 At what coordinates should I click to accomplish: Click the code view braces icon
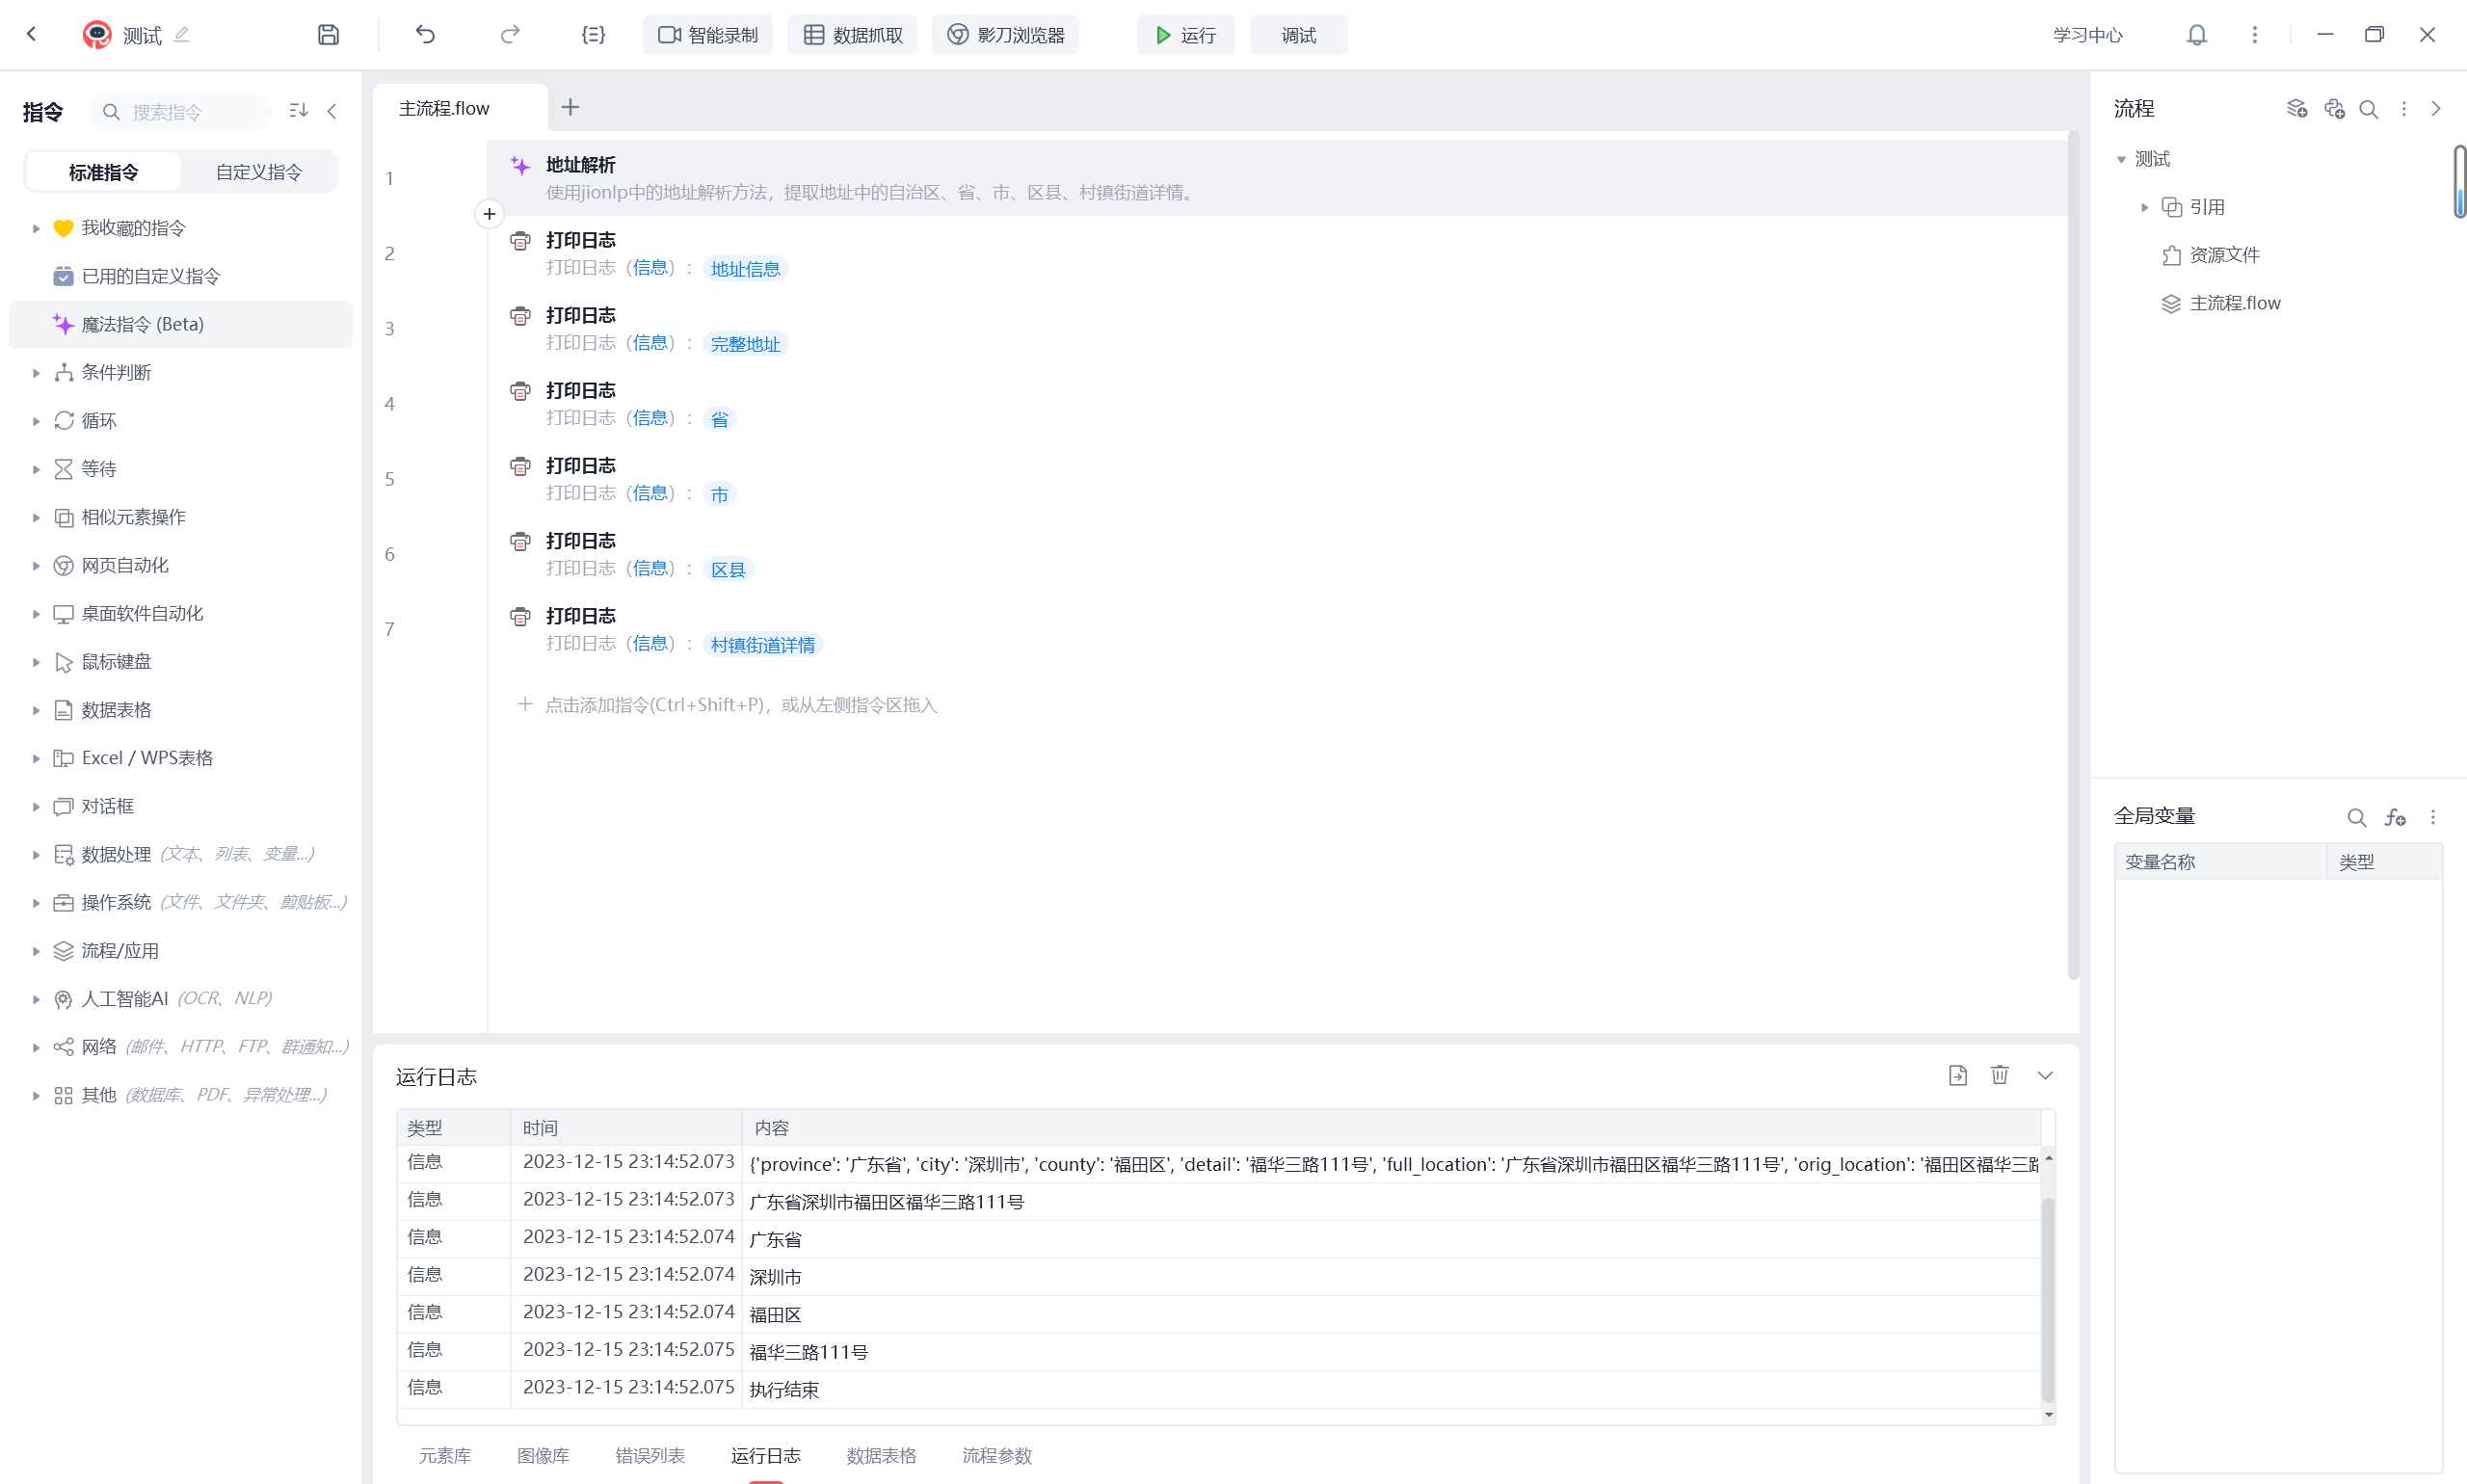(593, 35)
